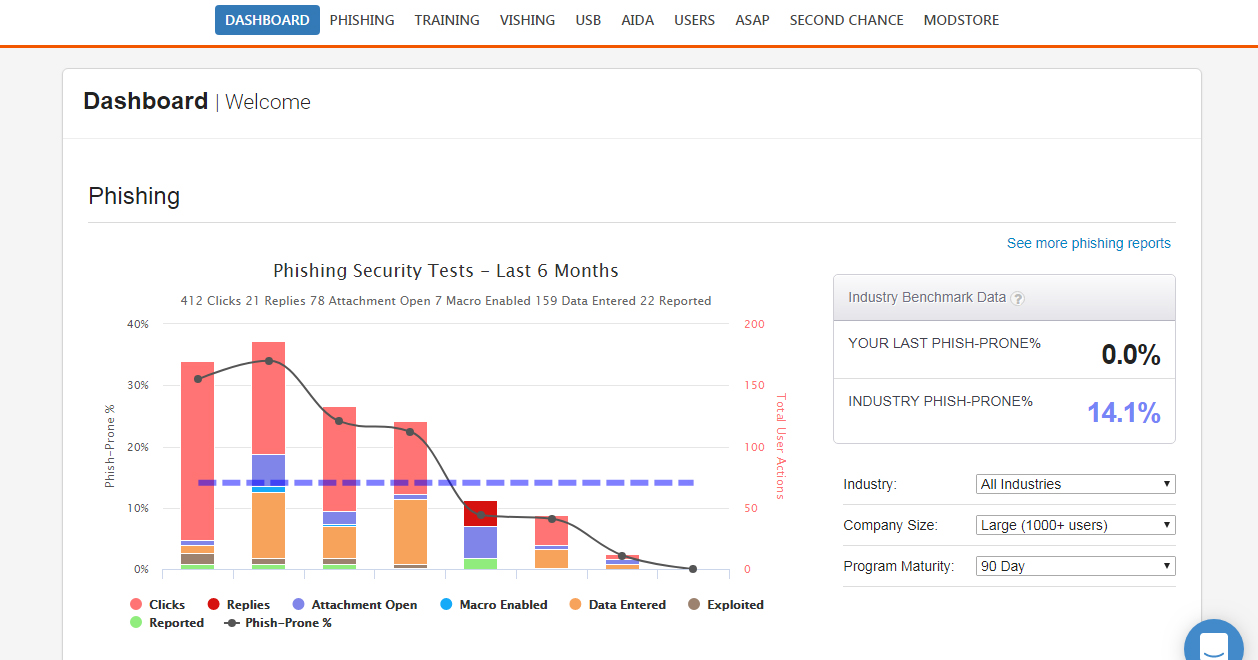
Task: Go to the Phishing tab
Action: 362,20
